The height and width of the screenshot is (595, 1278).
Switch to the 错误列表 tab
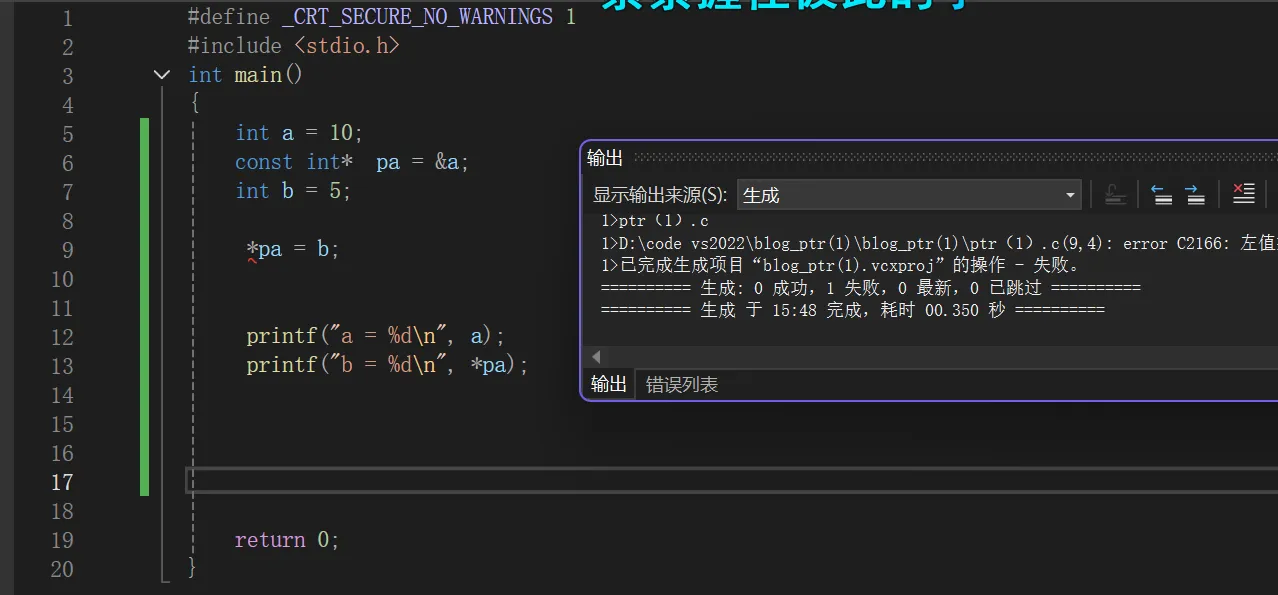click(682, 384)
